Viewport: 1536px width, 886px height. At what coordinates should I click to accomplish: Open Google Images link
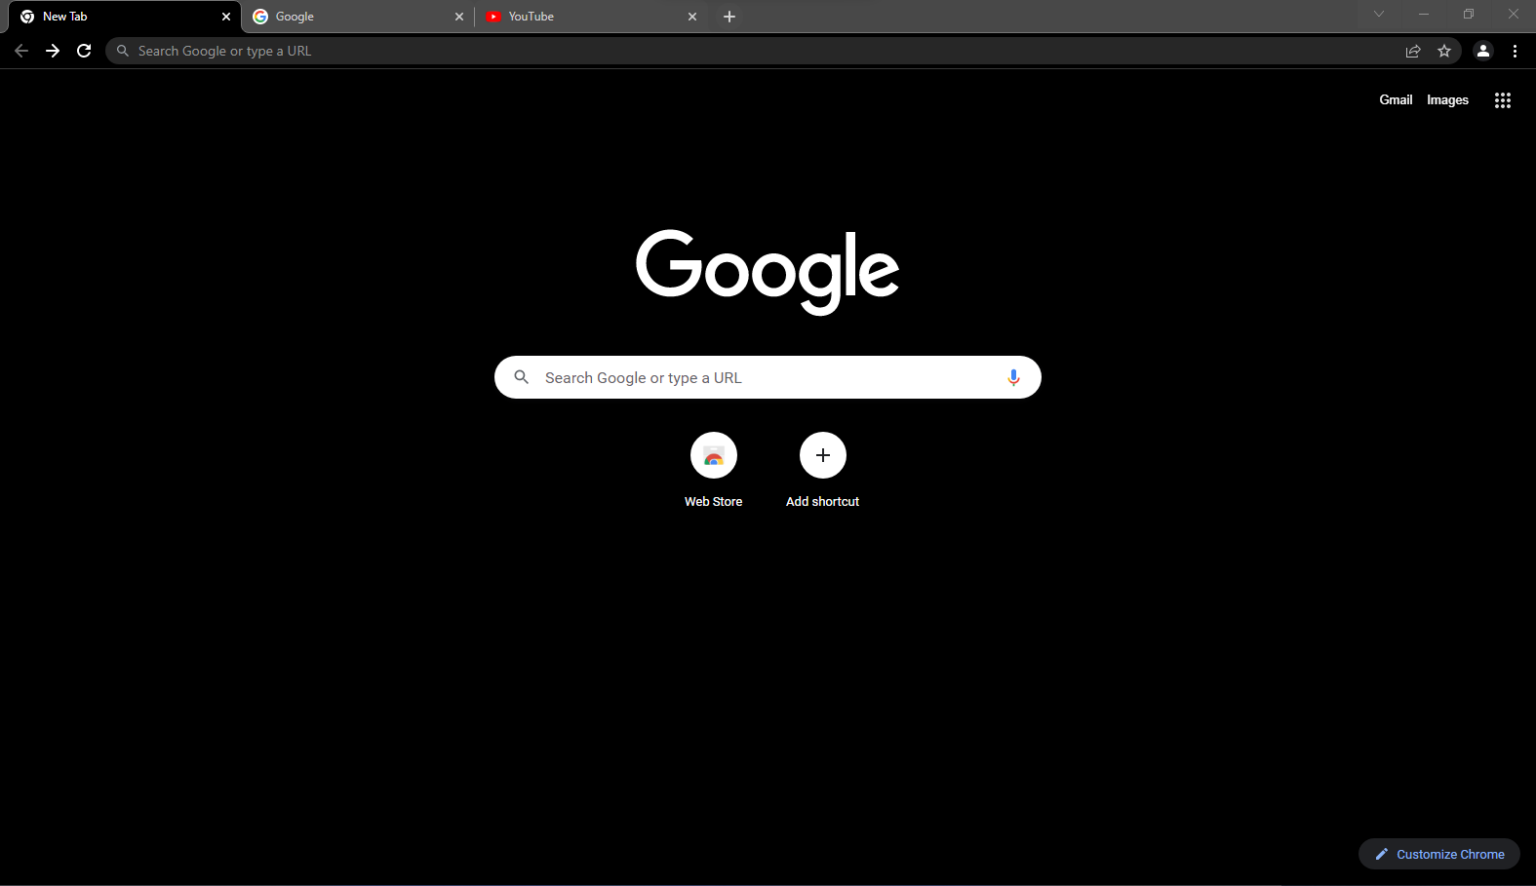click(1447, 99)
